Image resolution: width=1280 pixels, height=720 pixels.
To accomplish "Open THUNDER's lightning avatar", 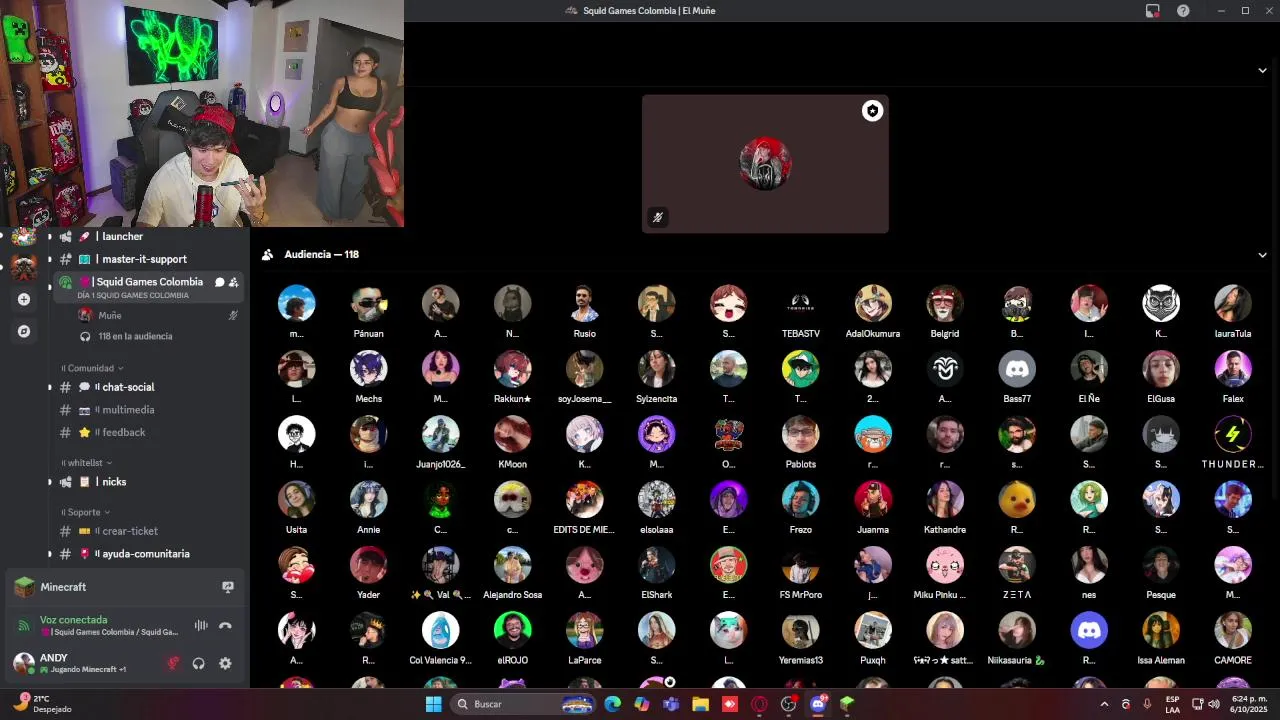I will click(x=1233, y=434).
